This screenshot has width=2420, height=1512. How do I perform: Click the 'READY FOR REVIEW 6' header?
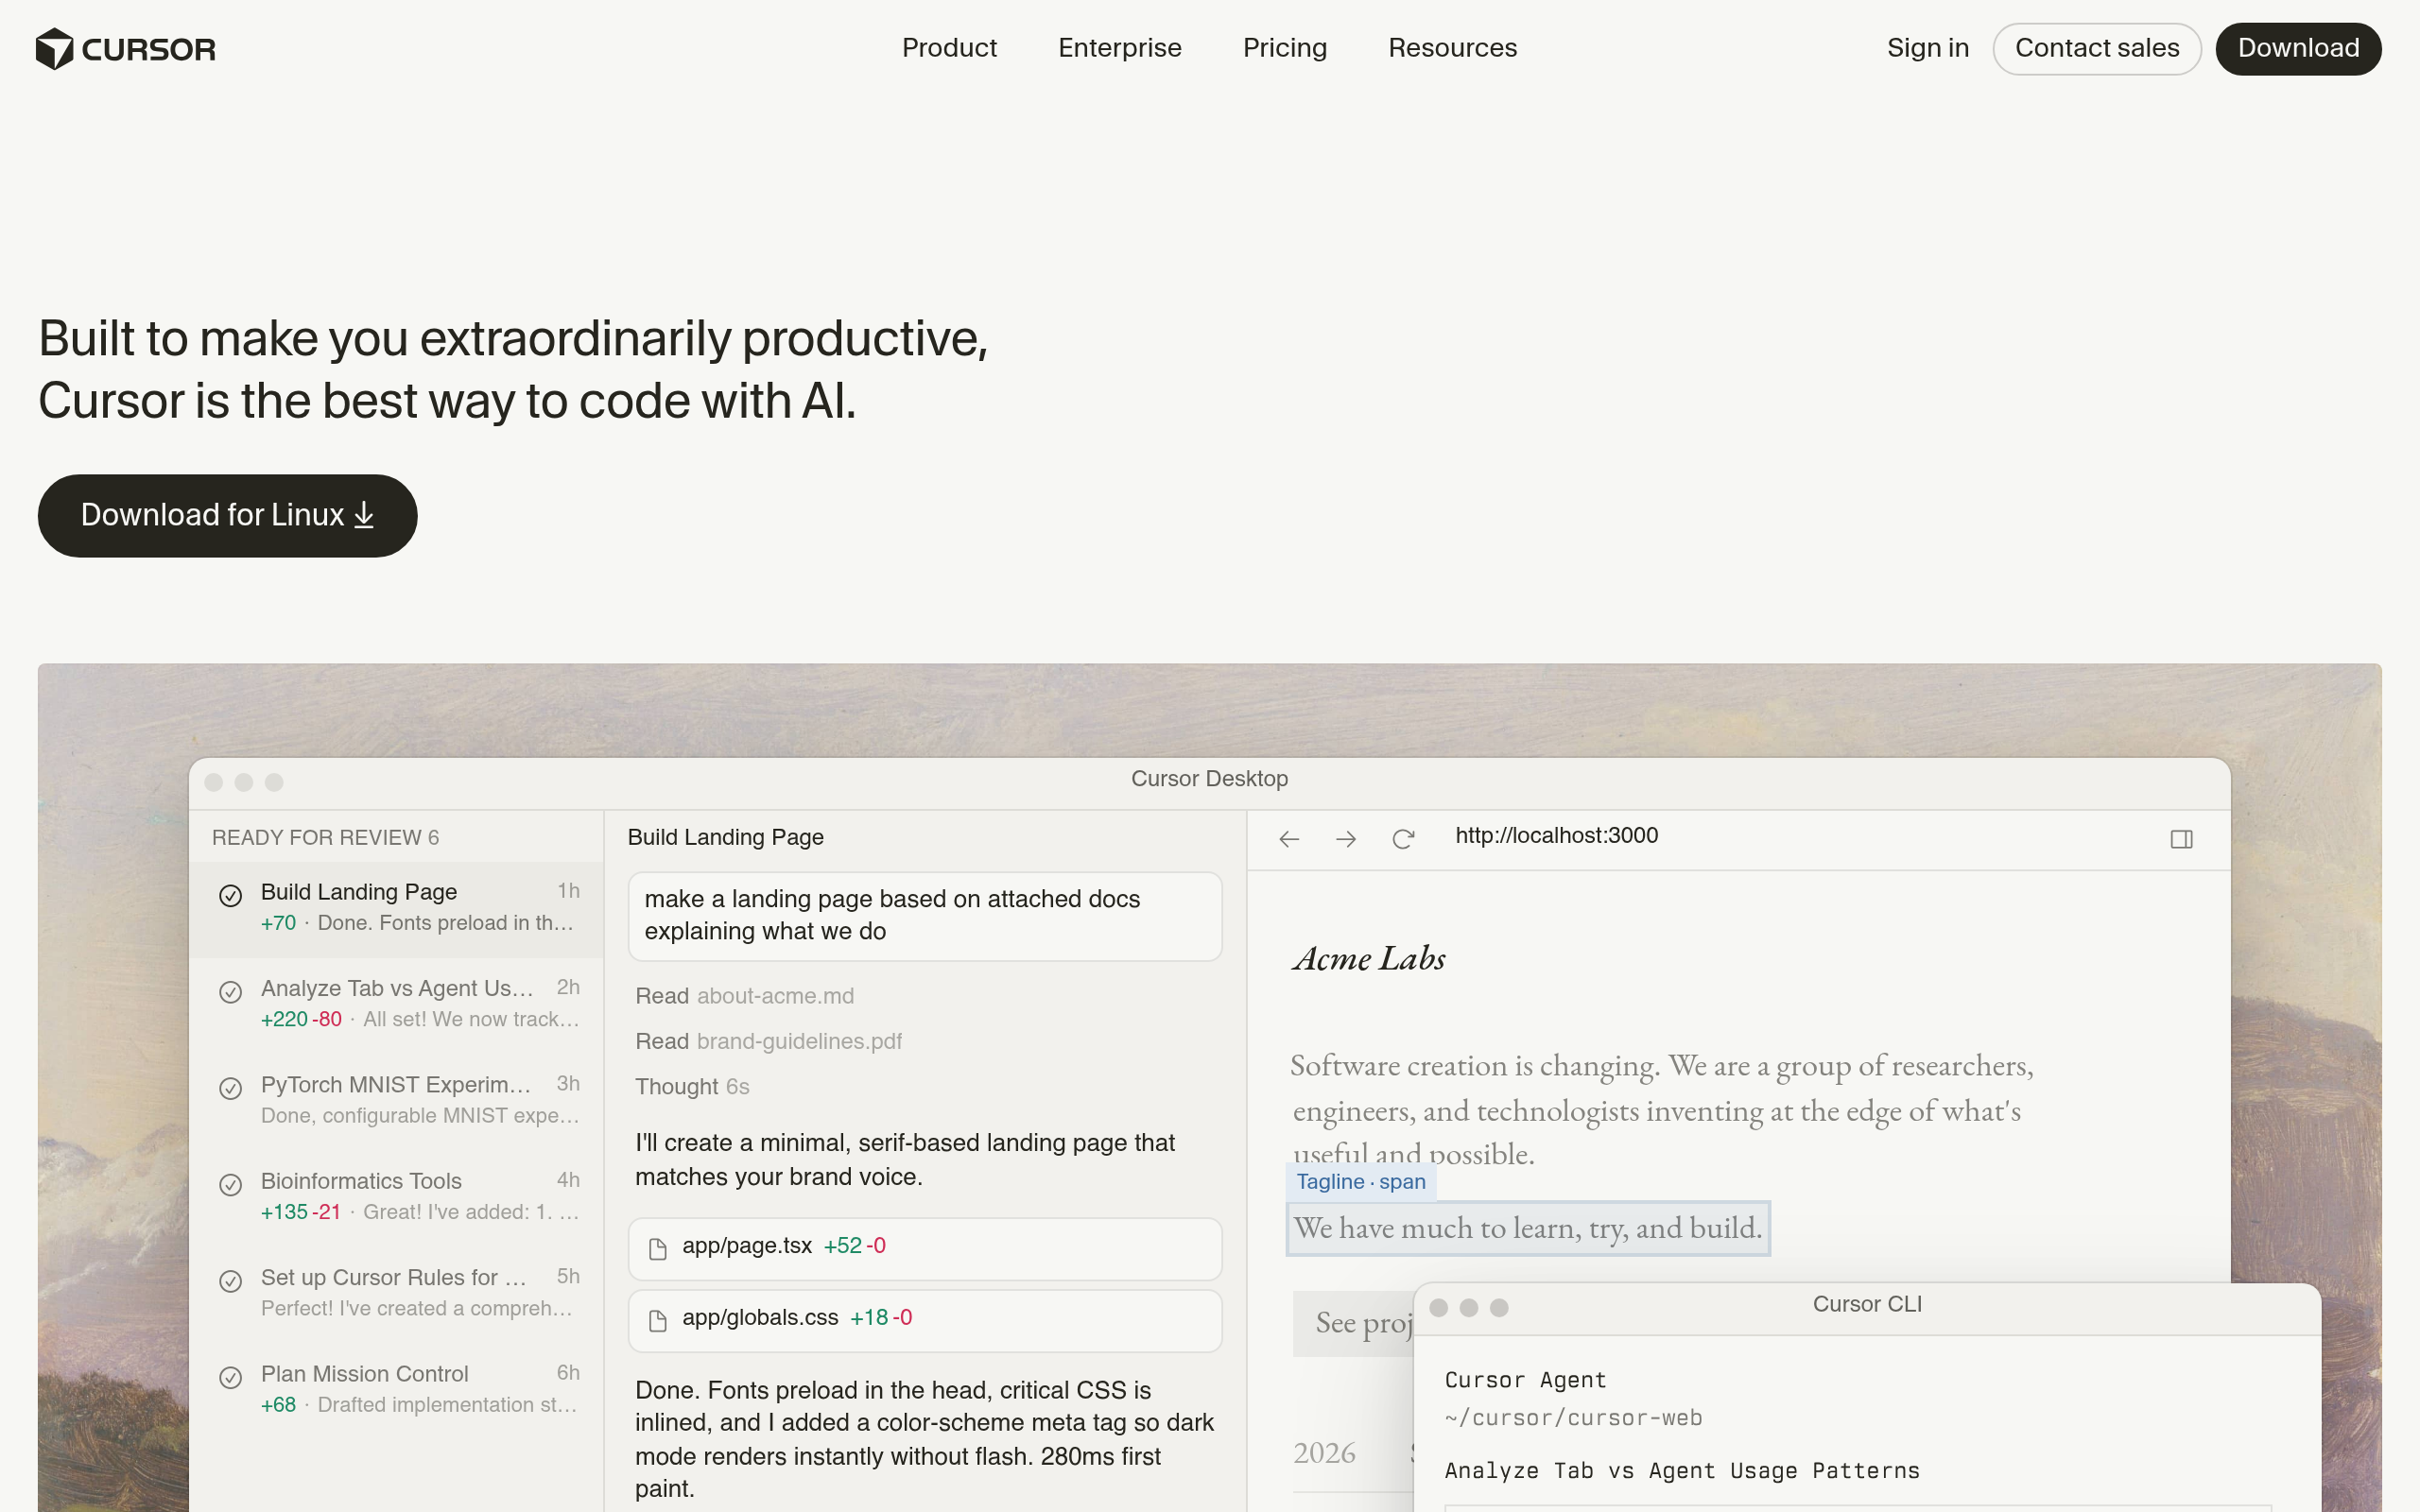coord(325,838)
